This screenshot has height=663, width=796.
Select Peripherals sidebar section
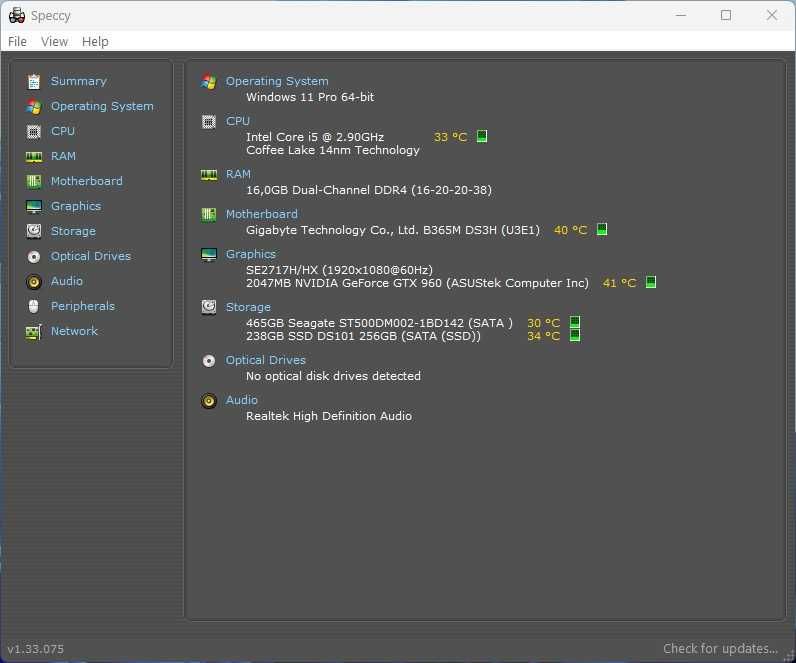tap(83, 306)
